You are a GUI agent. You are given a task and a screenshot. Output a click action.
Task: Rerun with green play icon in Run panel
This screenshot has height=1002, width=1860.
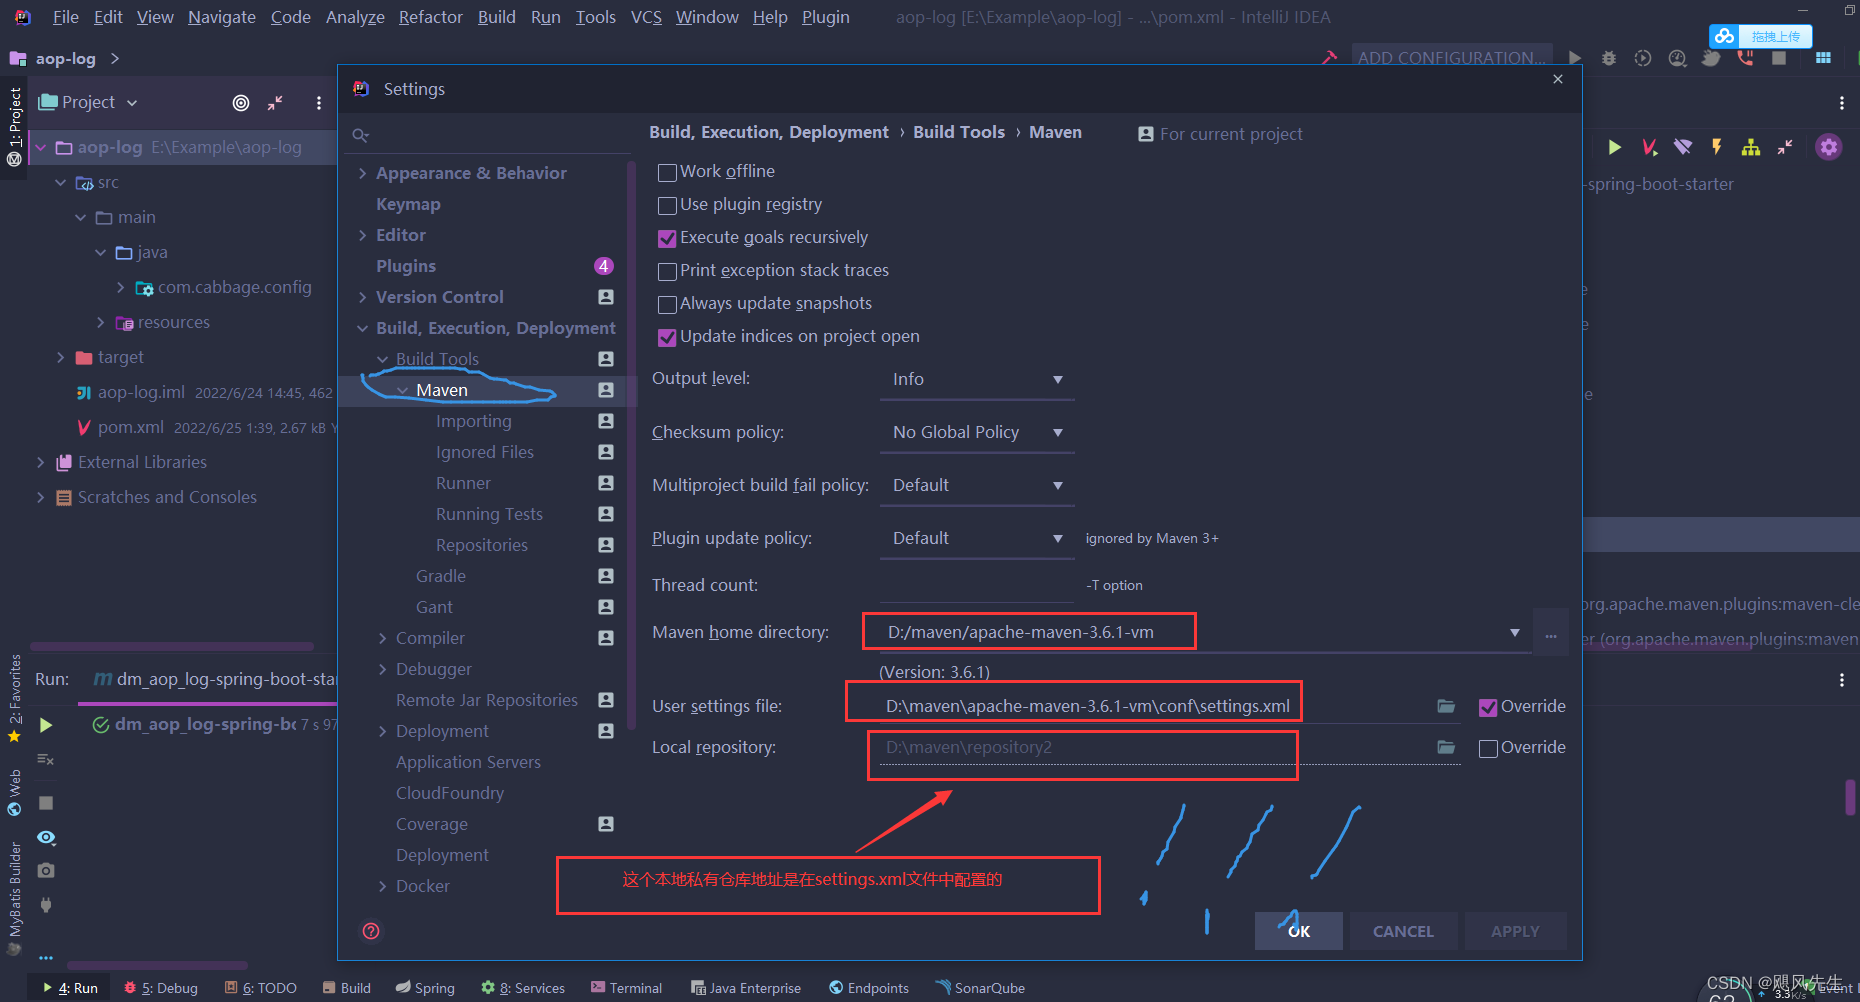[46, 725]
